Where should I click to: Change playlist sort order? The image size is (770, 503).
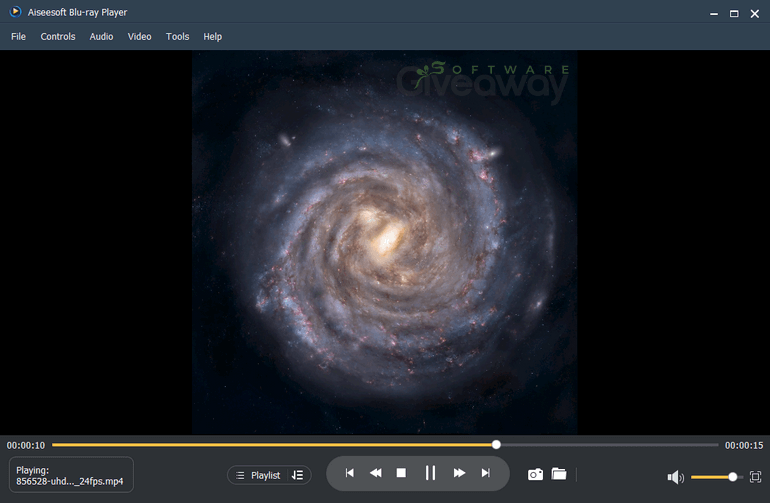[x=297, y=475]
